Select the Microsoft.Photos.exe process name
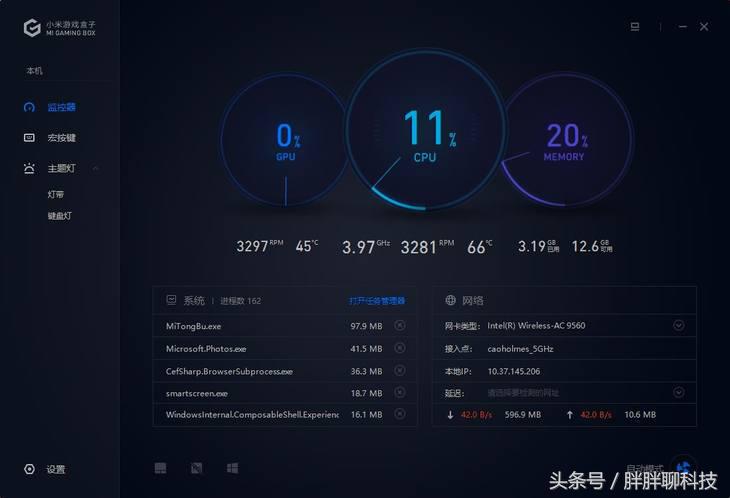This screenshot has height=498, width=730. [206, 349]
